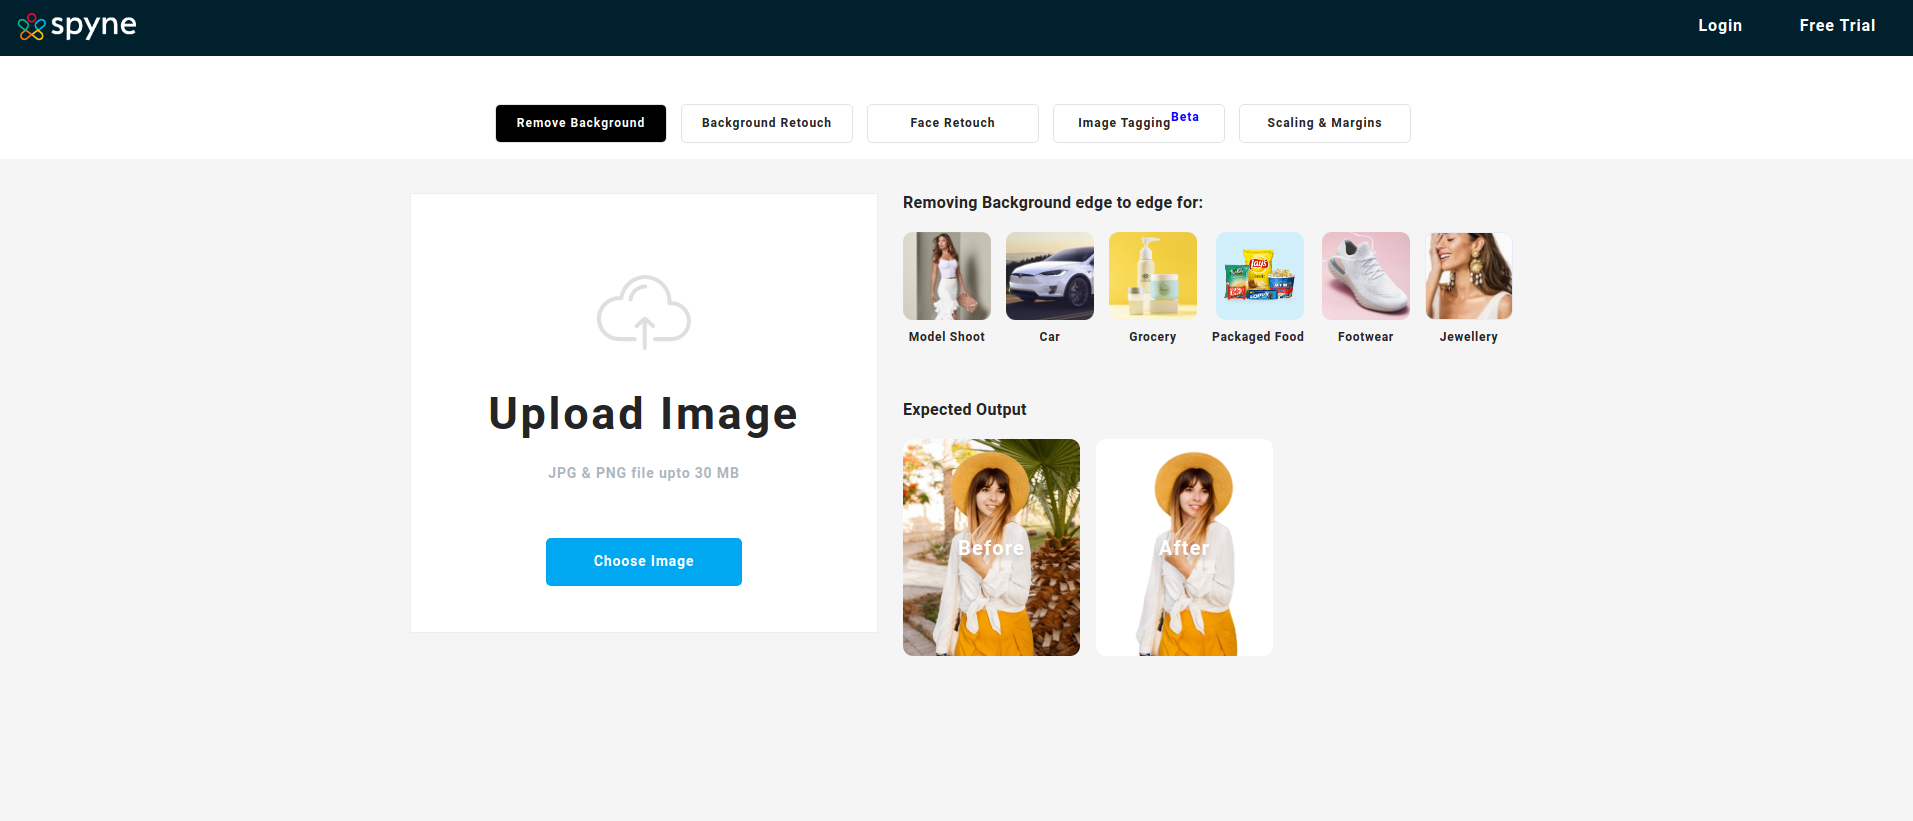The width and height of the screenshot is (1913, 821).
Task: View the Before sample image
Action: (x=991, y=547)
